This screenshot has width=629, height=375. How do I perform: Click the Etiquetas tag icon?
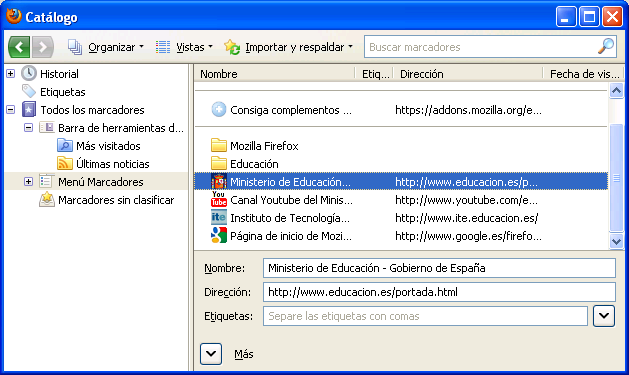click(x=29, y=91)
